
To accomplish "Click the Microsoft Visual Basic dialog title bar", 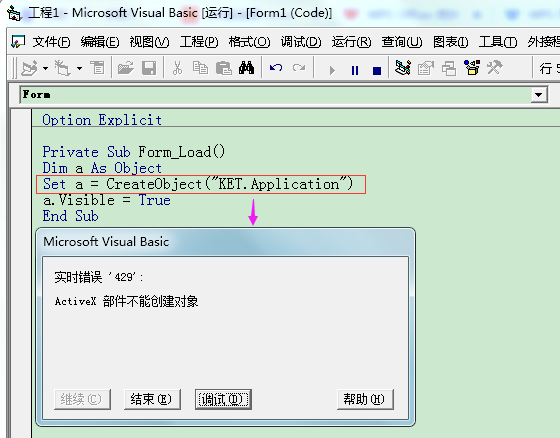I will [x=225, y=242].
